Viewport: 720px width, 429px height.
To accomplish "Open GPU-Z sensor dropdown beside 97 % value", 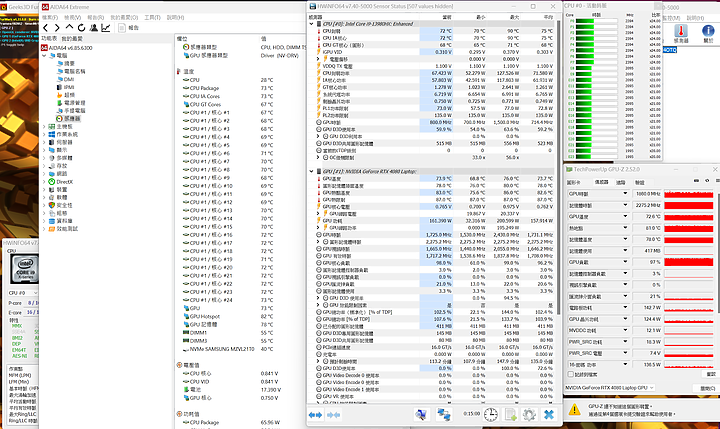I will pos(625,262).
